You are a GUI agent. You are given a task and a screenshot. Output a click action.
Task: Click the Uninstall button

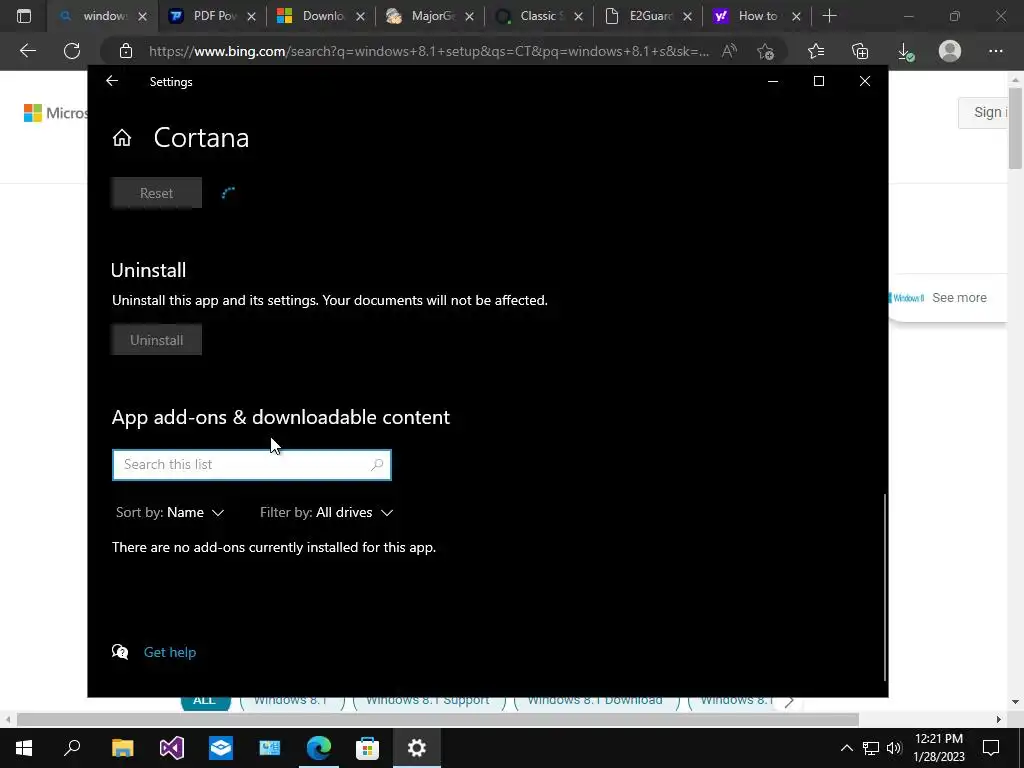pyautogui.click(x=156, y=340)
